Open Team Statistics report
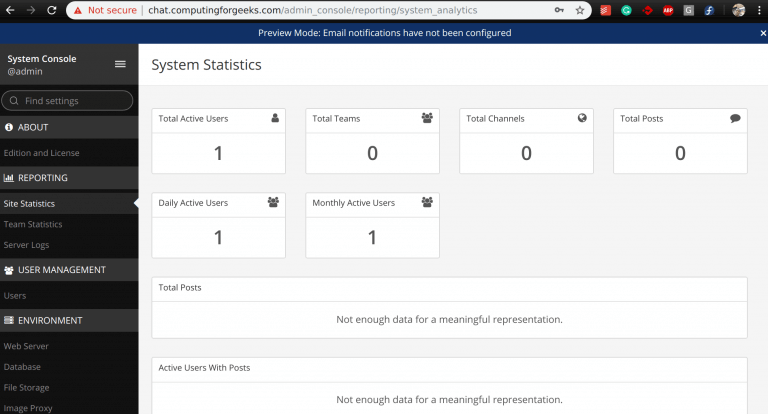The height and width of the screenshot is (414, 768). pyautogui.click(x=33, y=224)
